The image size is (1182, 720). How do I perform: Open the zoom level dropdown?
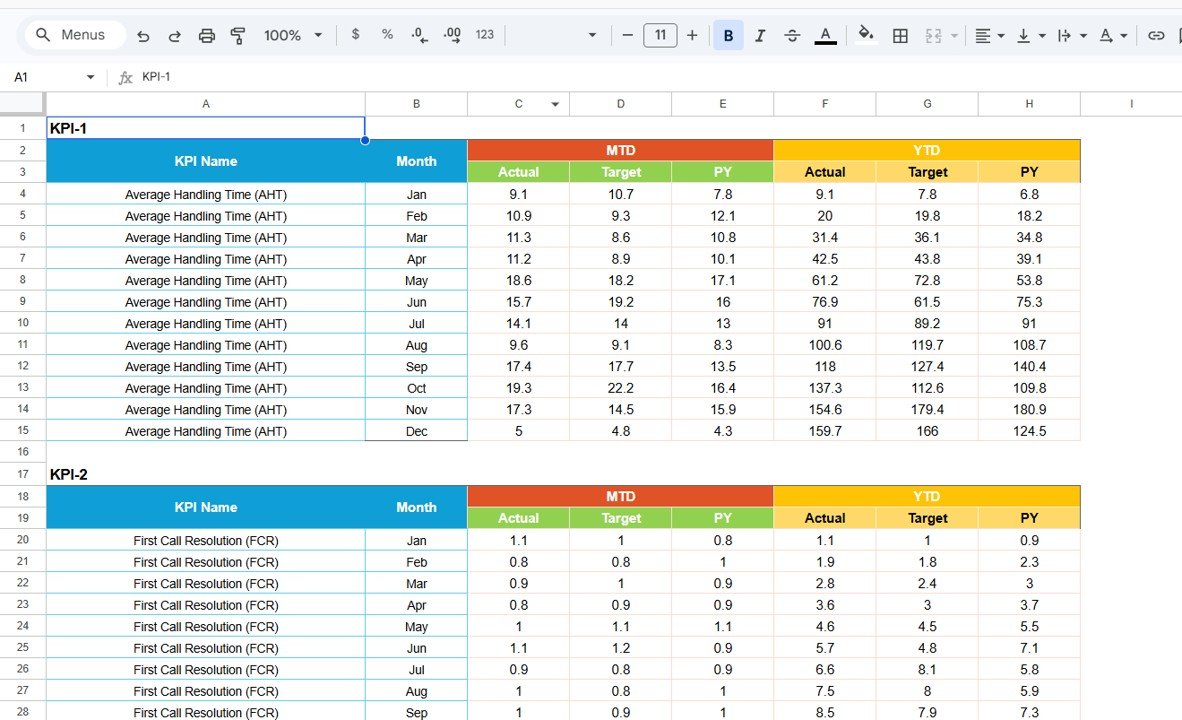(x=292, y=34)
